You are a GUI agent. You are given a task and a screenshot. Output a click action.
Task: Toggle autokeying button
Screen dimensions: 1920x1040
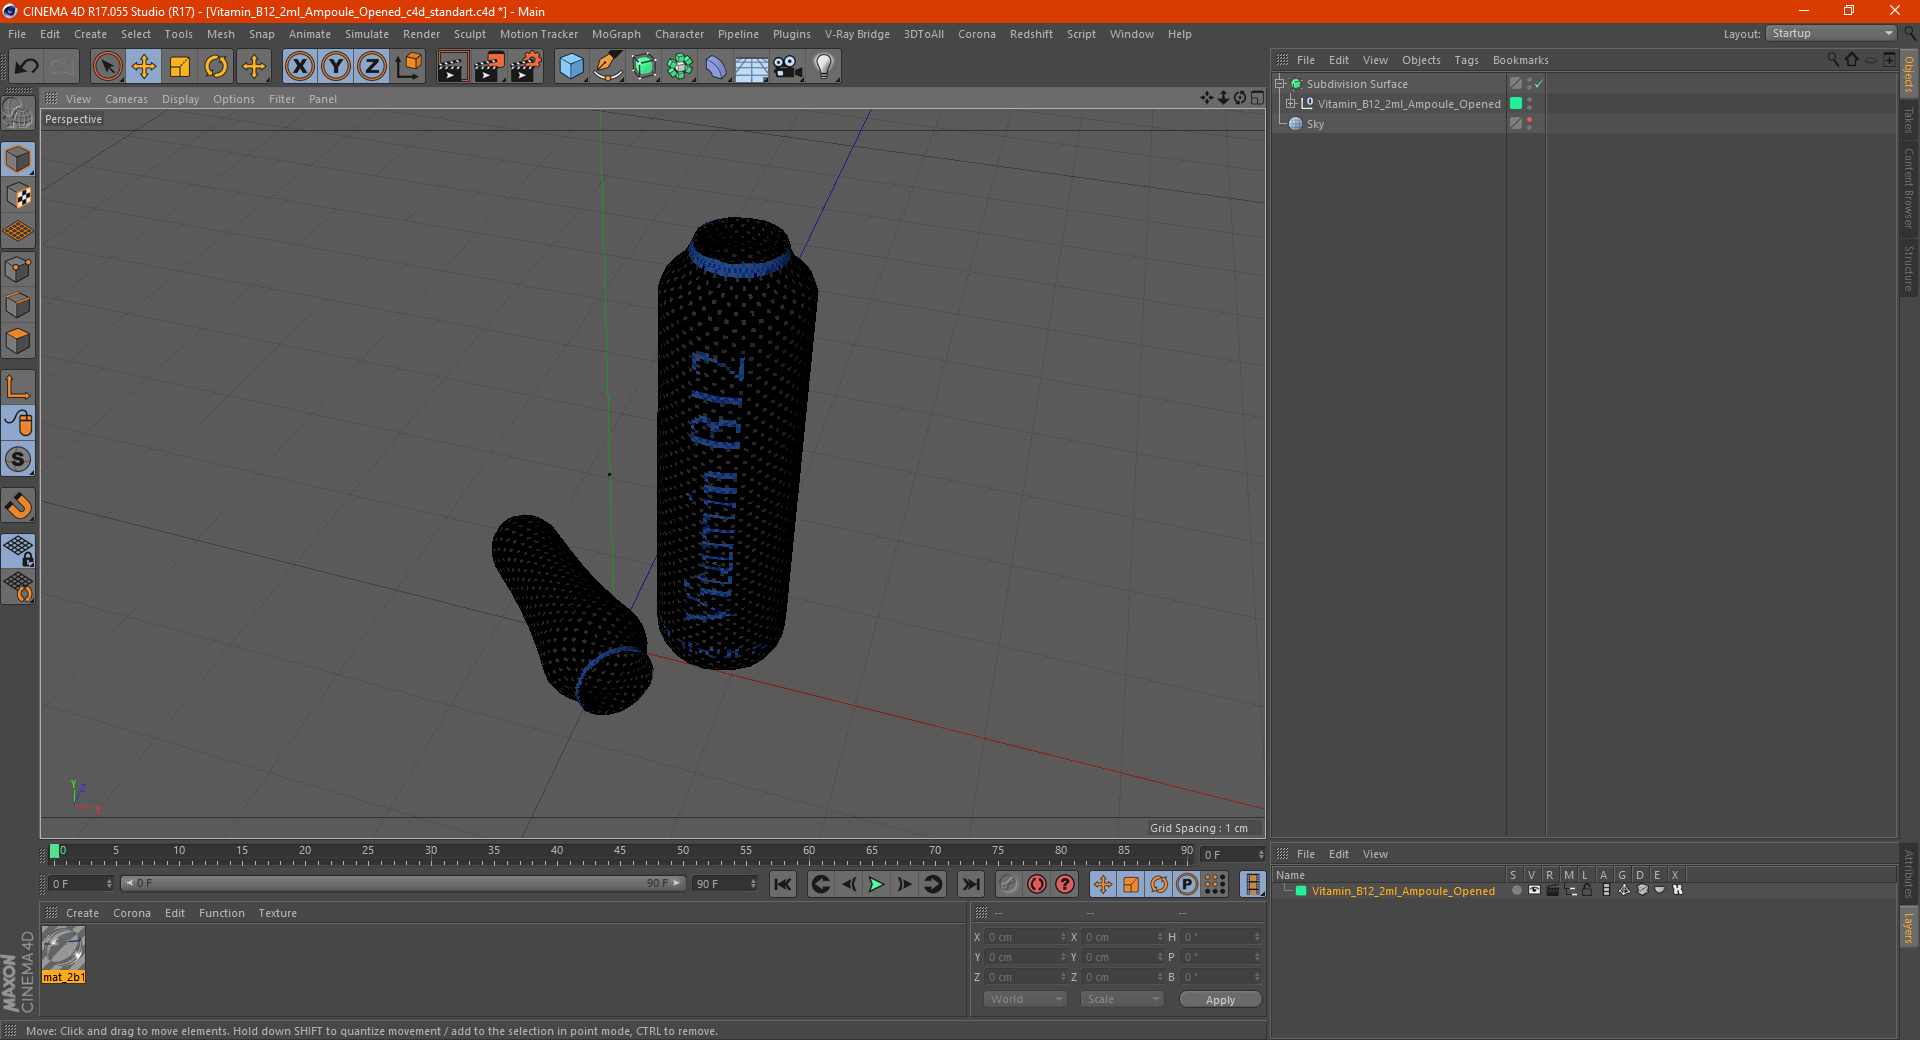click(x=1037, y=884)
